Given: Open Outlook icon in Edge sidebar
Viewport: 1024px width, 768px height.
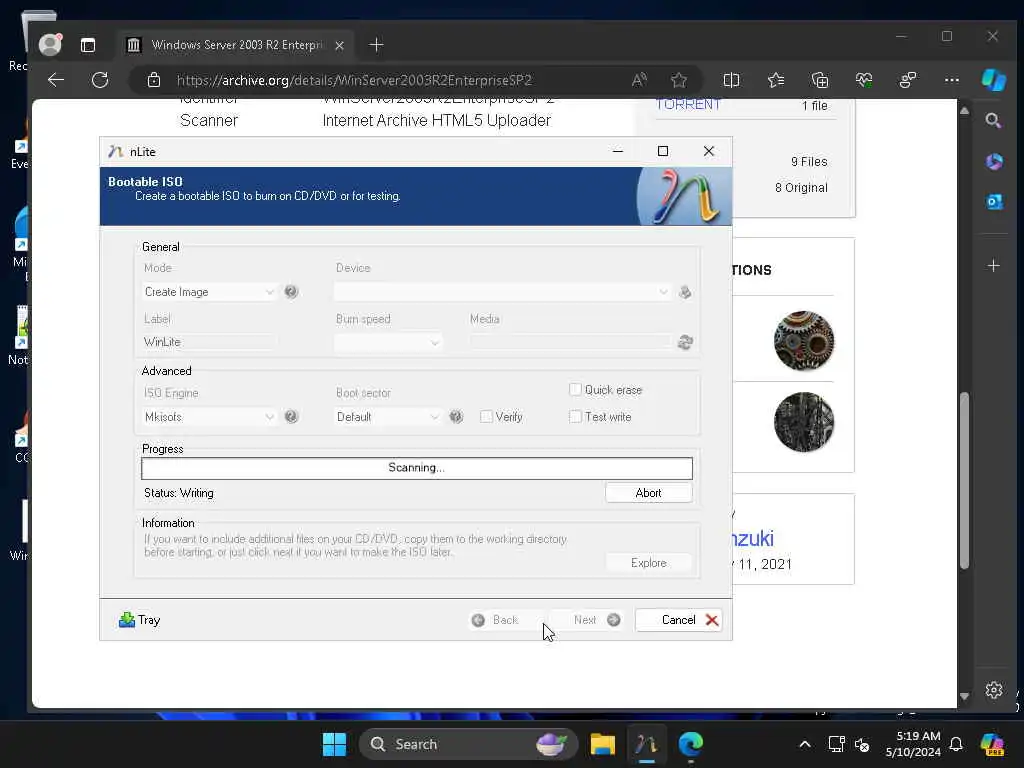Looking at the screenshot, I should point(994,202).
